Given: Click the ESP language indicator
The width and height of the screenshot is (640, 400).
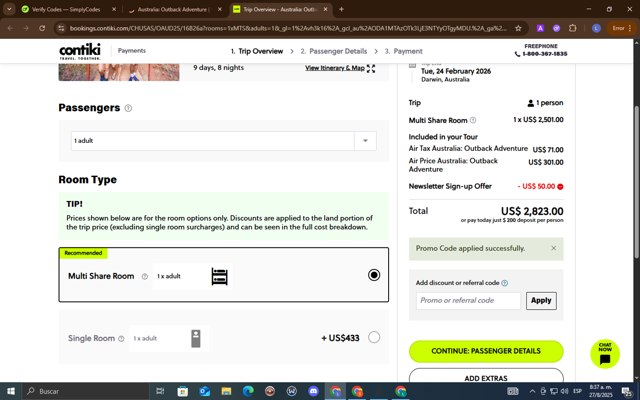Looking at the screenshot, I should (x=577, y=391).
